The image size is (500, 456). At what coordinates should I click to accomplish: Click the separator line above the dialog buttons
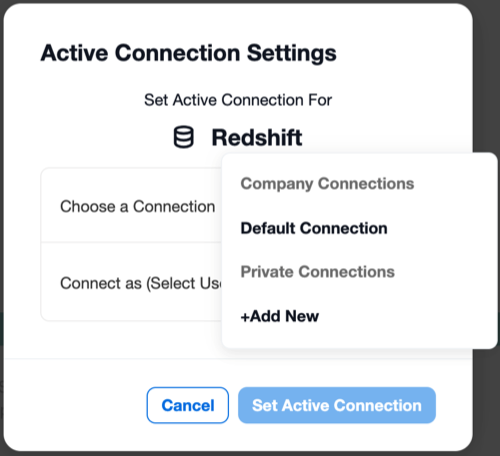pyautogui.click(x=238, y=359)
